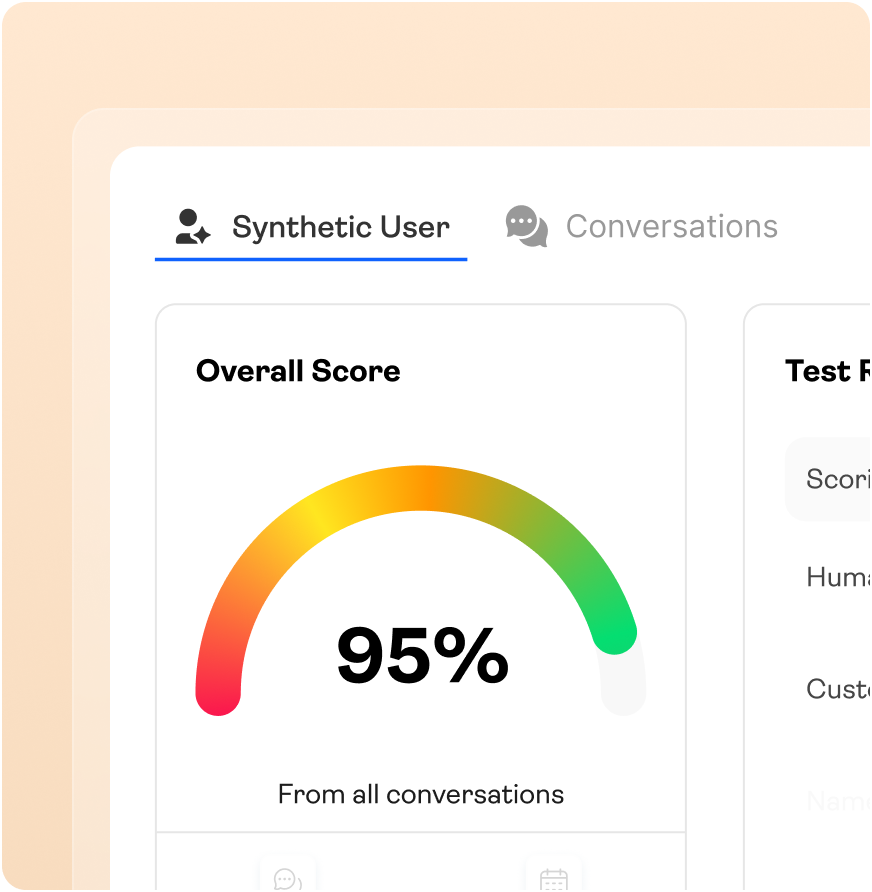The width and height of the screenshot is (872, 892).
Task: Select the 'Scori' row in the Test card
Action: (828, 479)
